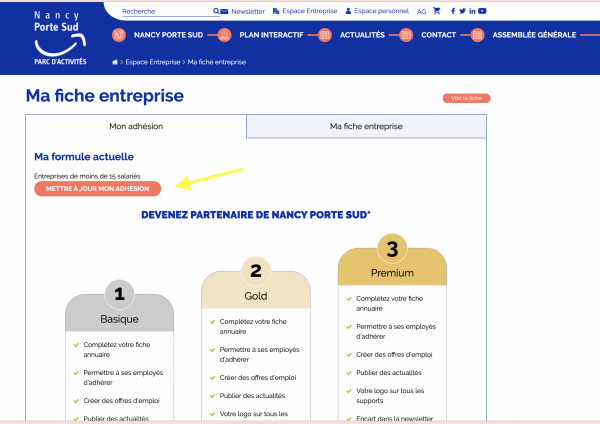Viewport: 600px width, 424px height.
Task: Click 'Publier des actualités' in Gold card
Action: (x=252, y=396)
